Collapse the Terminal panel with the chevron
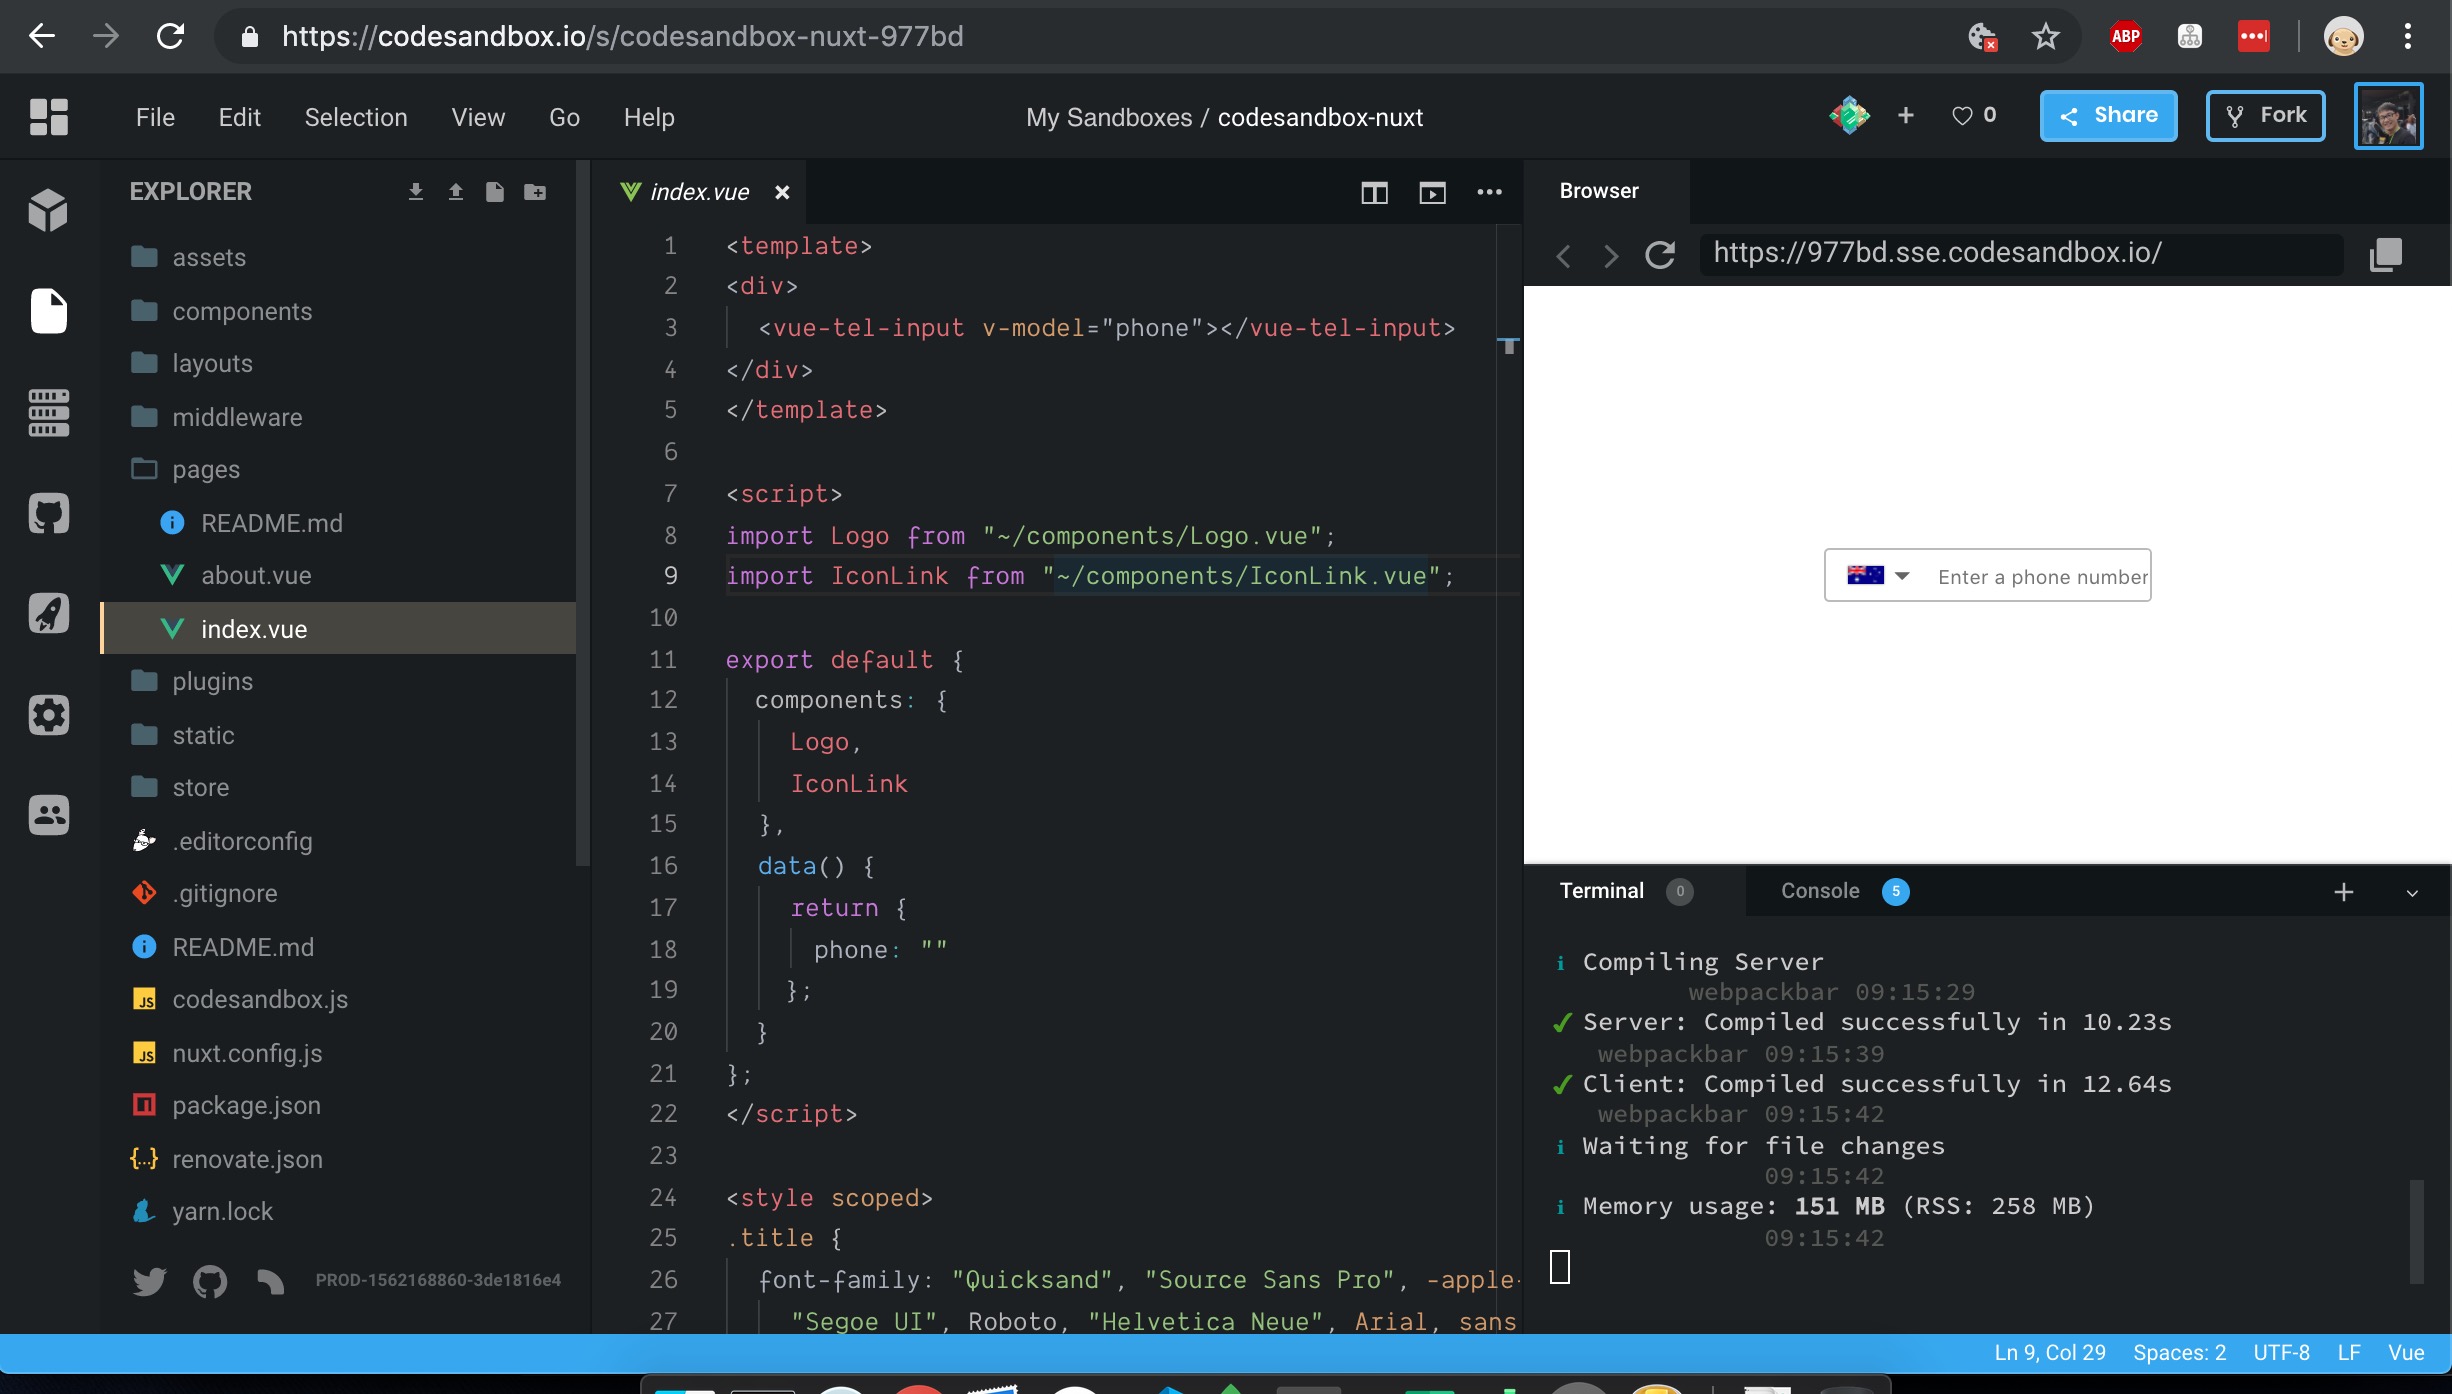 click(2413, 892)
